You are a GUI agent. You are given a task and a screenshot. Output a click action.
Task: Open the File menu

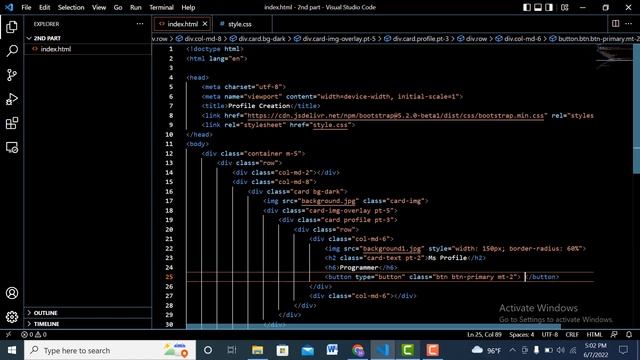tap(26, 7)
